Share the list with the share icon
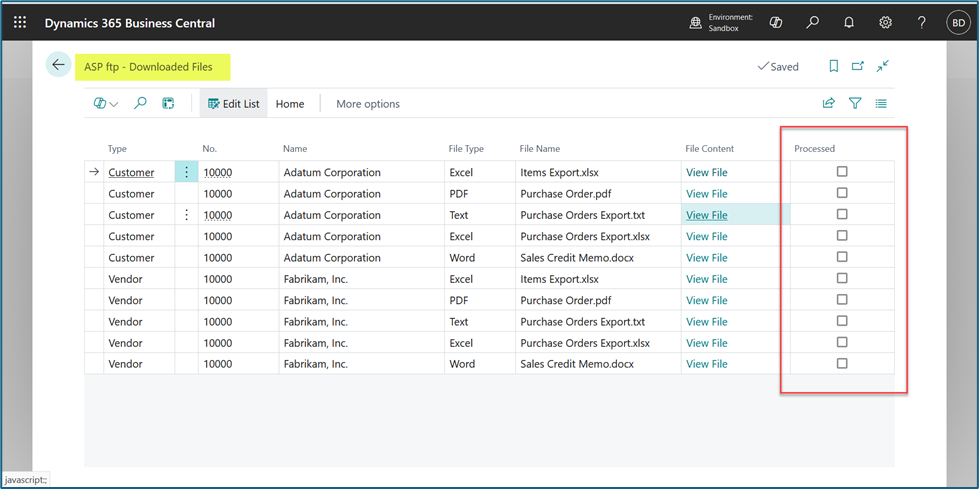This screenshot has height=489, width=979. [x=829, y=104]
